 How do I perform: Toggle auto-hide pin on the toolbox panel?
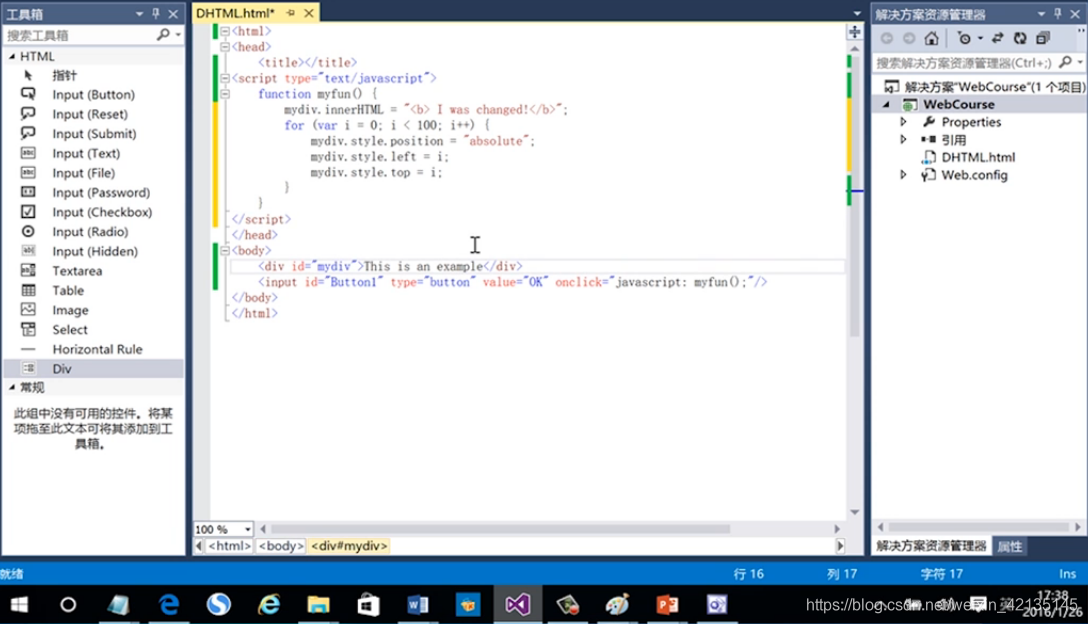[x=156, y=14]
